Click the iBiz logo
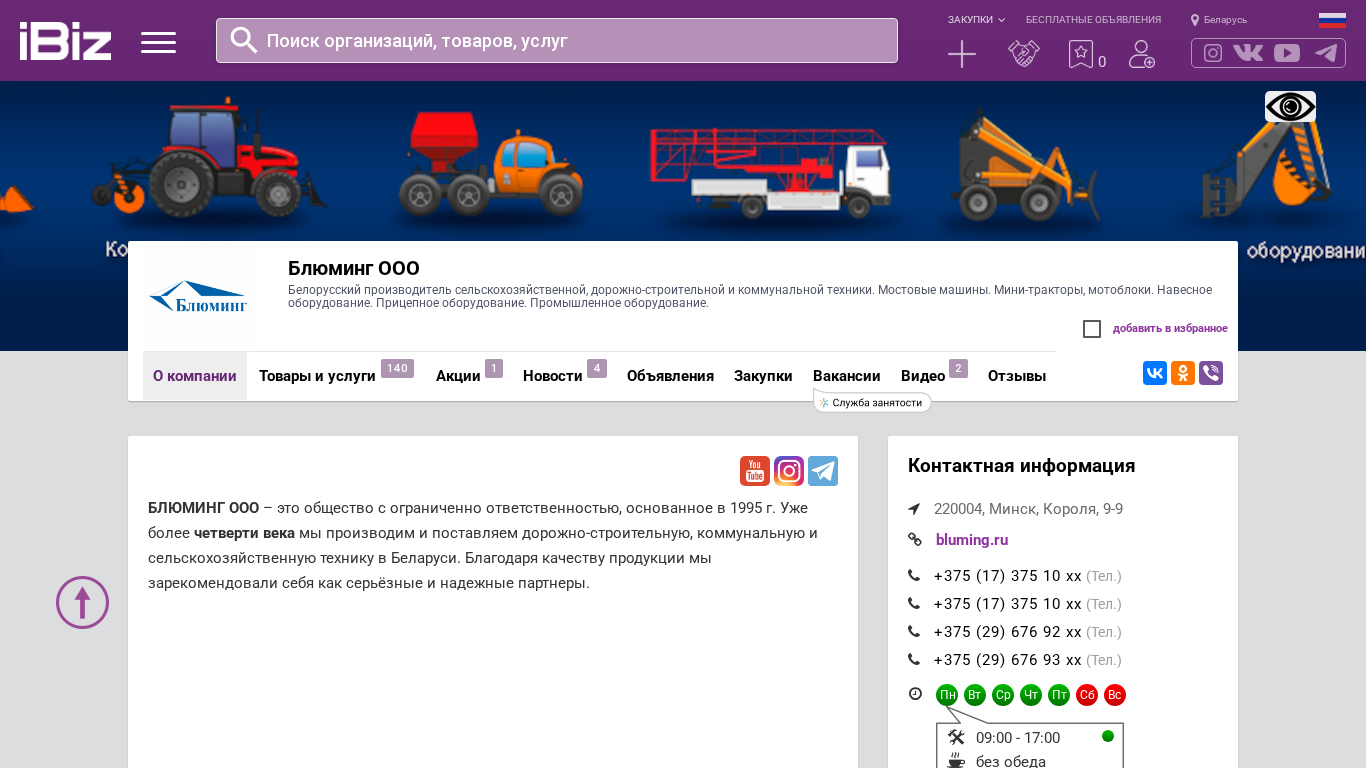Viewport: 1366px width, 768px height. coord(65,41)
